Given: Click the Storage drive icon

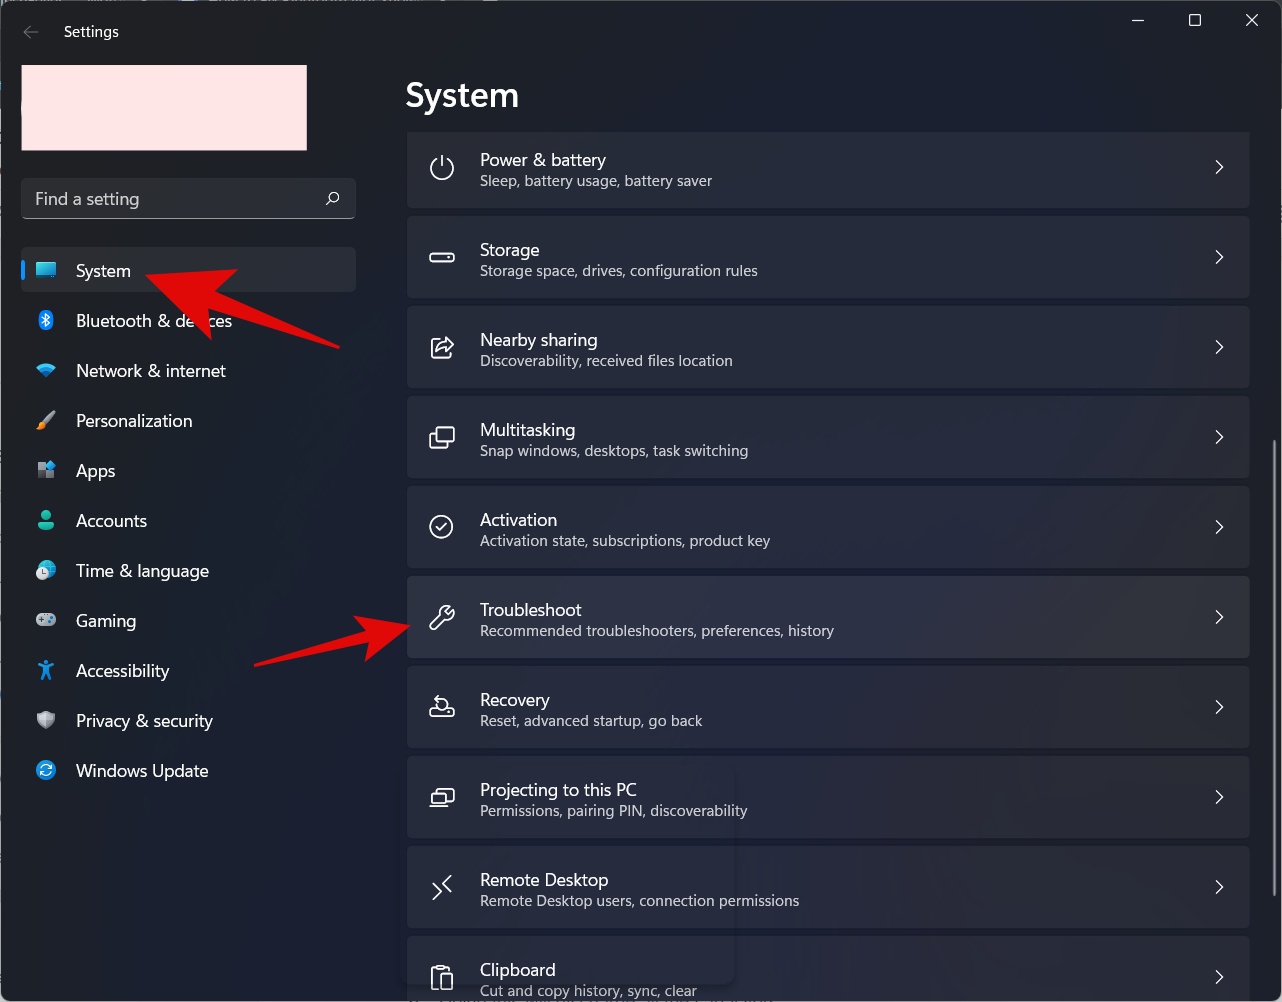Looking at the screenshot, I should point(442,257).
